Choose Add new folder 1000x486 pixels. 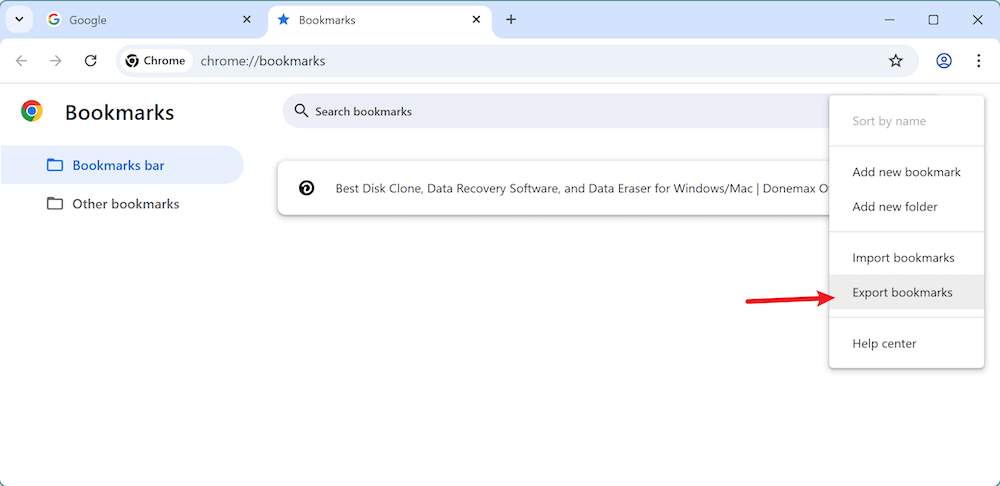906,207
